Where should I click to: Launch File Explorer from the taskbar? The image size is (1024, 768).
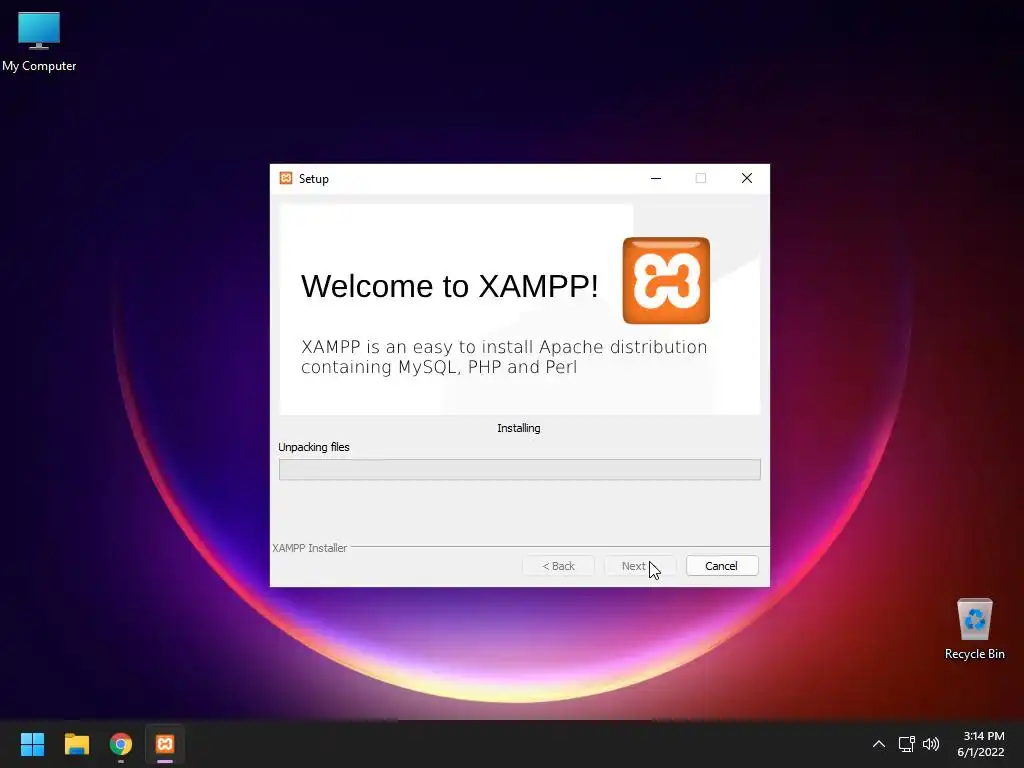click(x=76, y=744)
